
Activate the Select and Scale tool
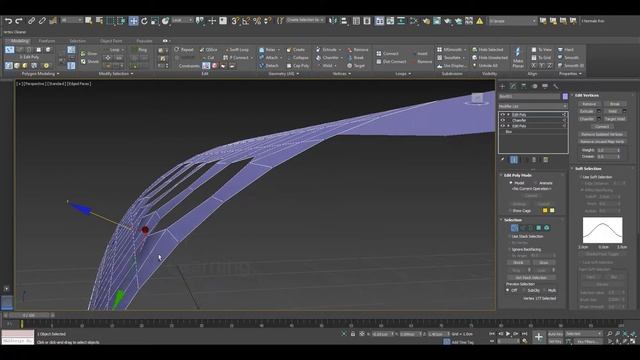pyautogui.click(x=155, y=21)
